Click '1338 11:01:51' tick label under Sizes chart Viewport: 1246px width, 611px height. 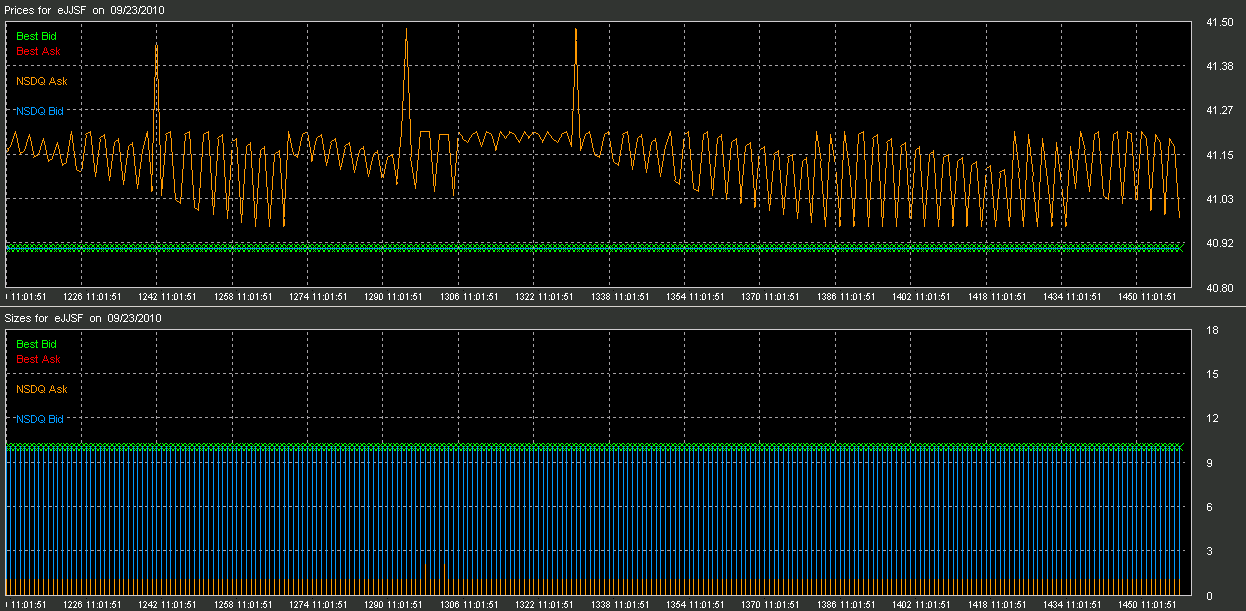(x=620, y=605)
